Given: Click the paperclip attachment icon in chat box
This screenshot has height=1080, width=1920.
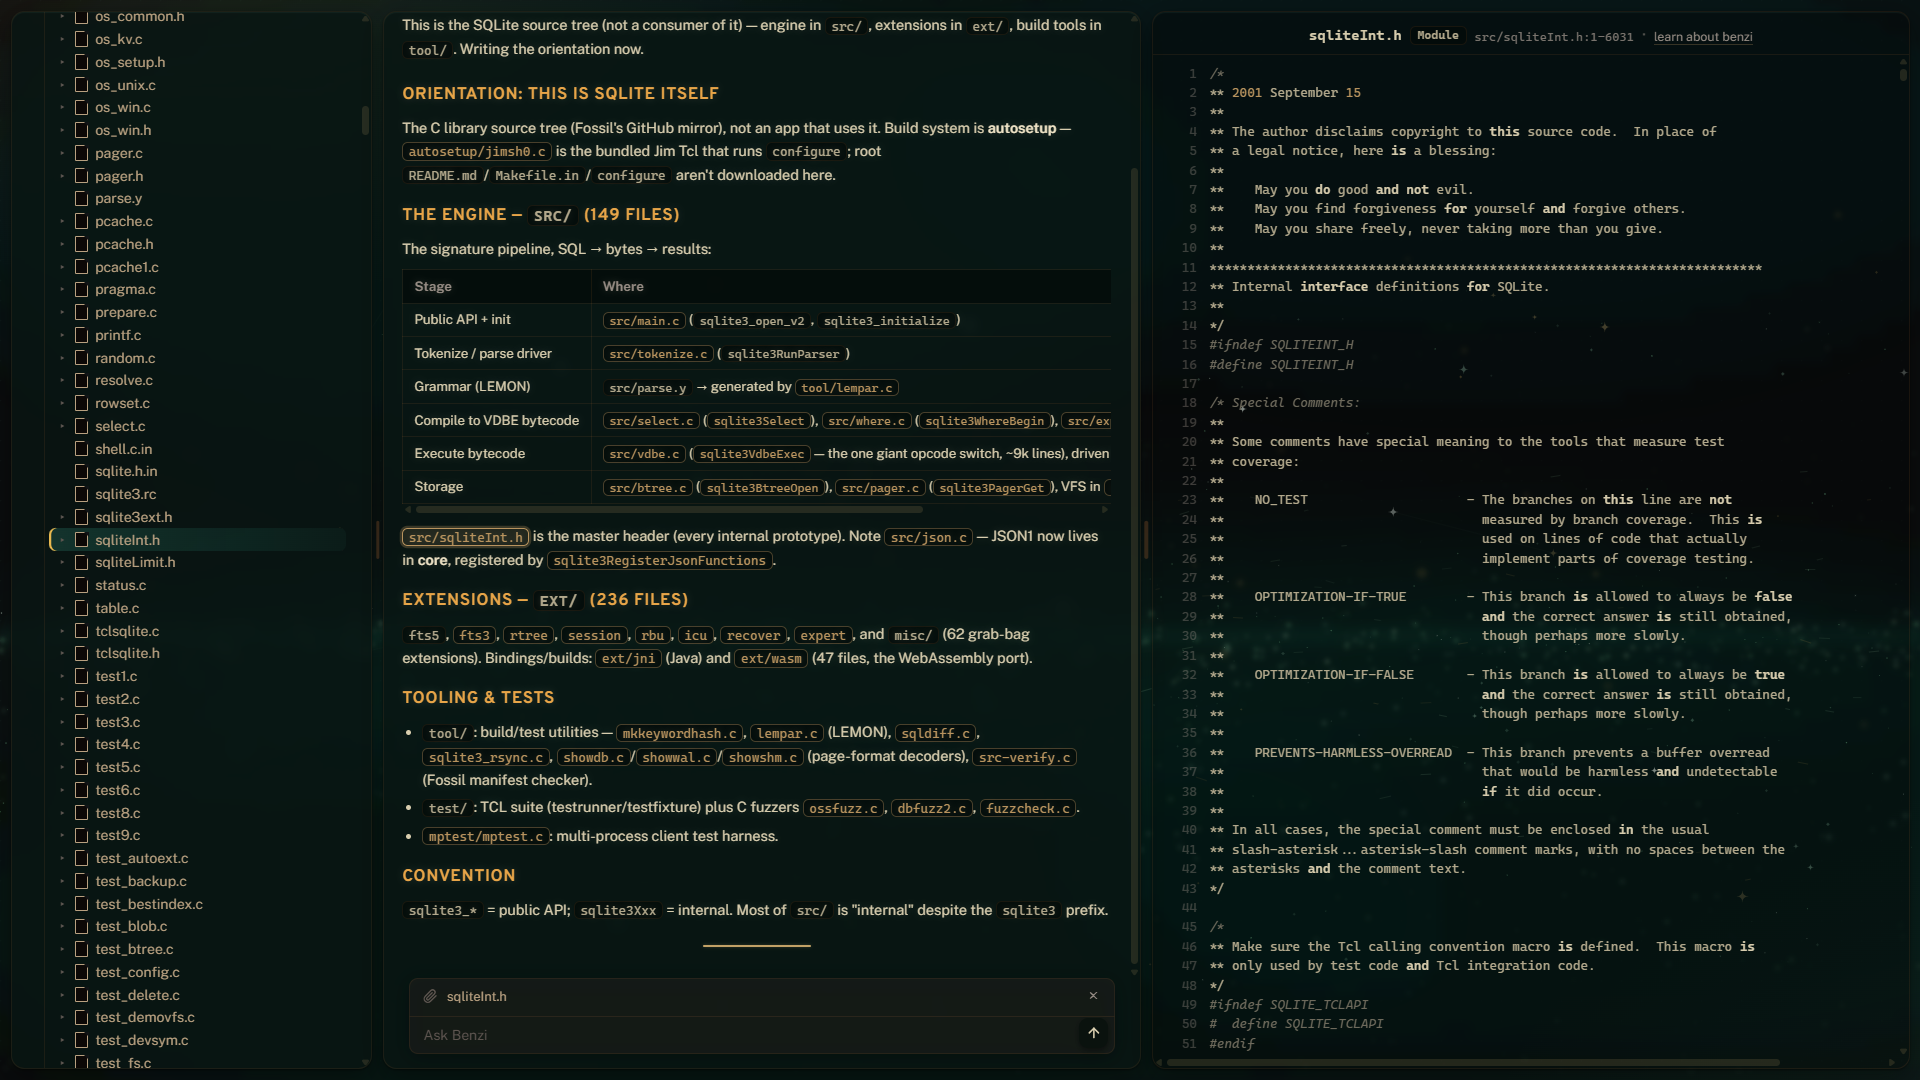Looking at the screenshot, I should 430,996.
